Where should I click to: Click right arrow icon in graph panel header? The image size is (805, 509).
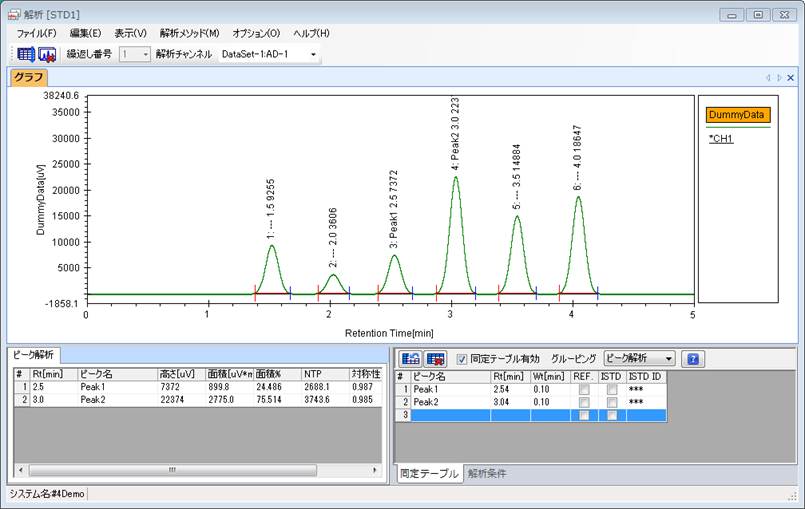click(x=779, y=77)
